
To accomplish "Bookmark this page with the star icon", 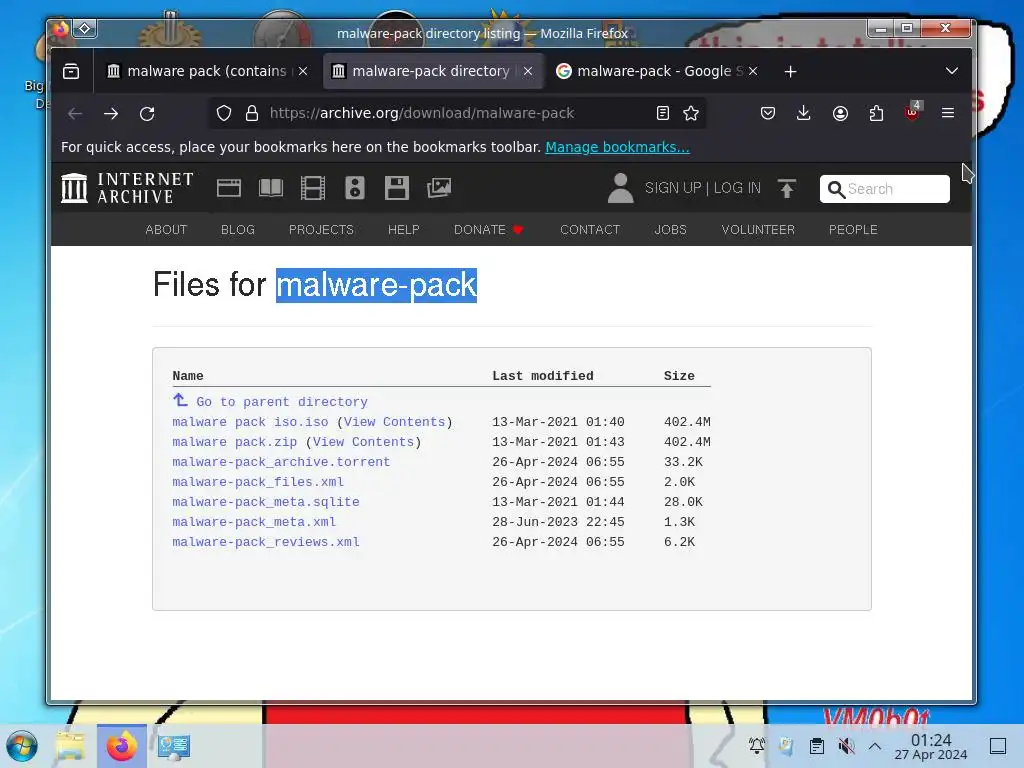I will [691, 113].
